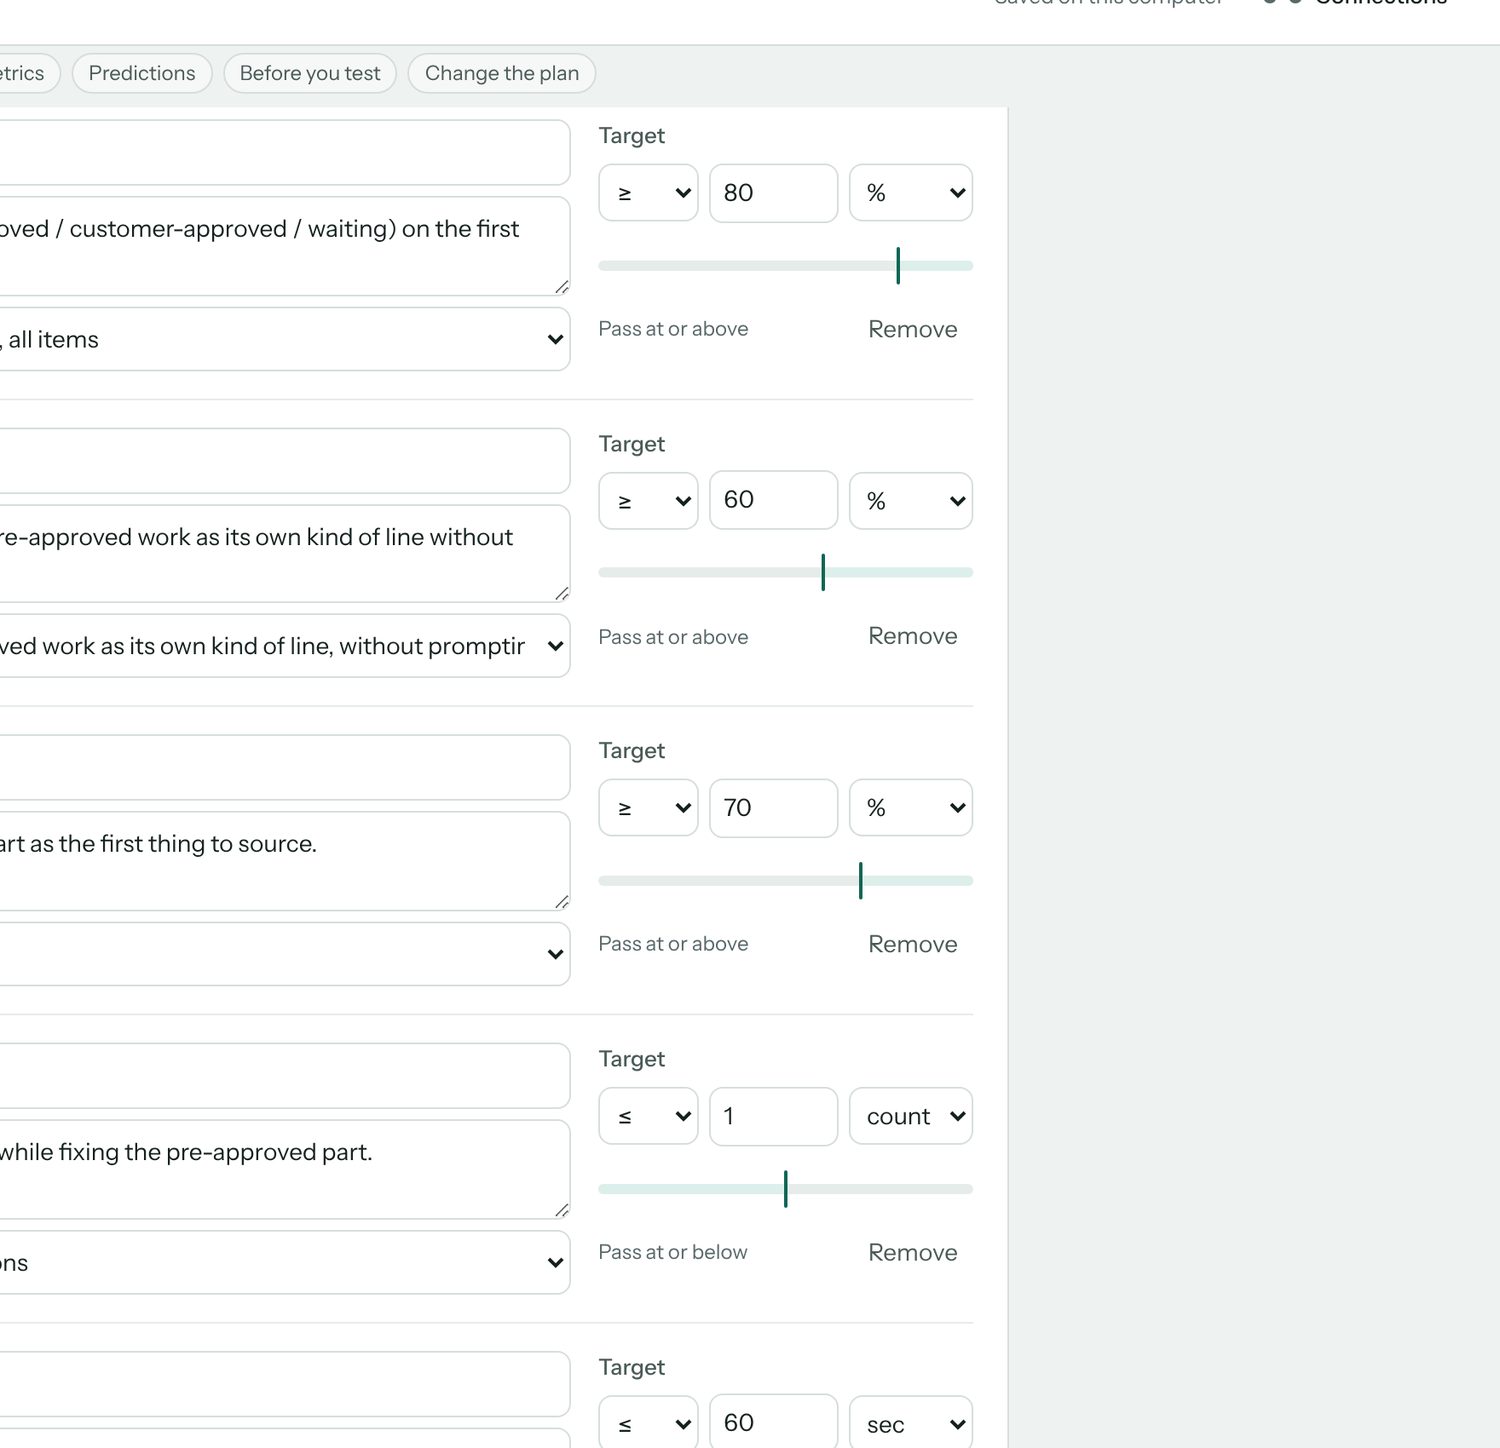Image resolution: width=1500 pixels, height=1448 pixels.
Task: Remove the metric with the 60 % target
Action: 913,636
